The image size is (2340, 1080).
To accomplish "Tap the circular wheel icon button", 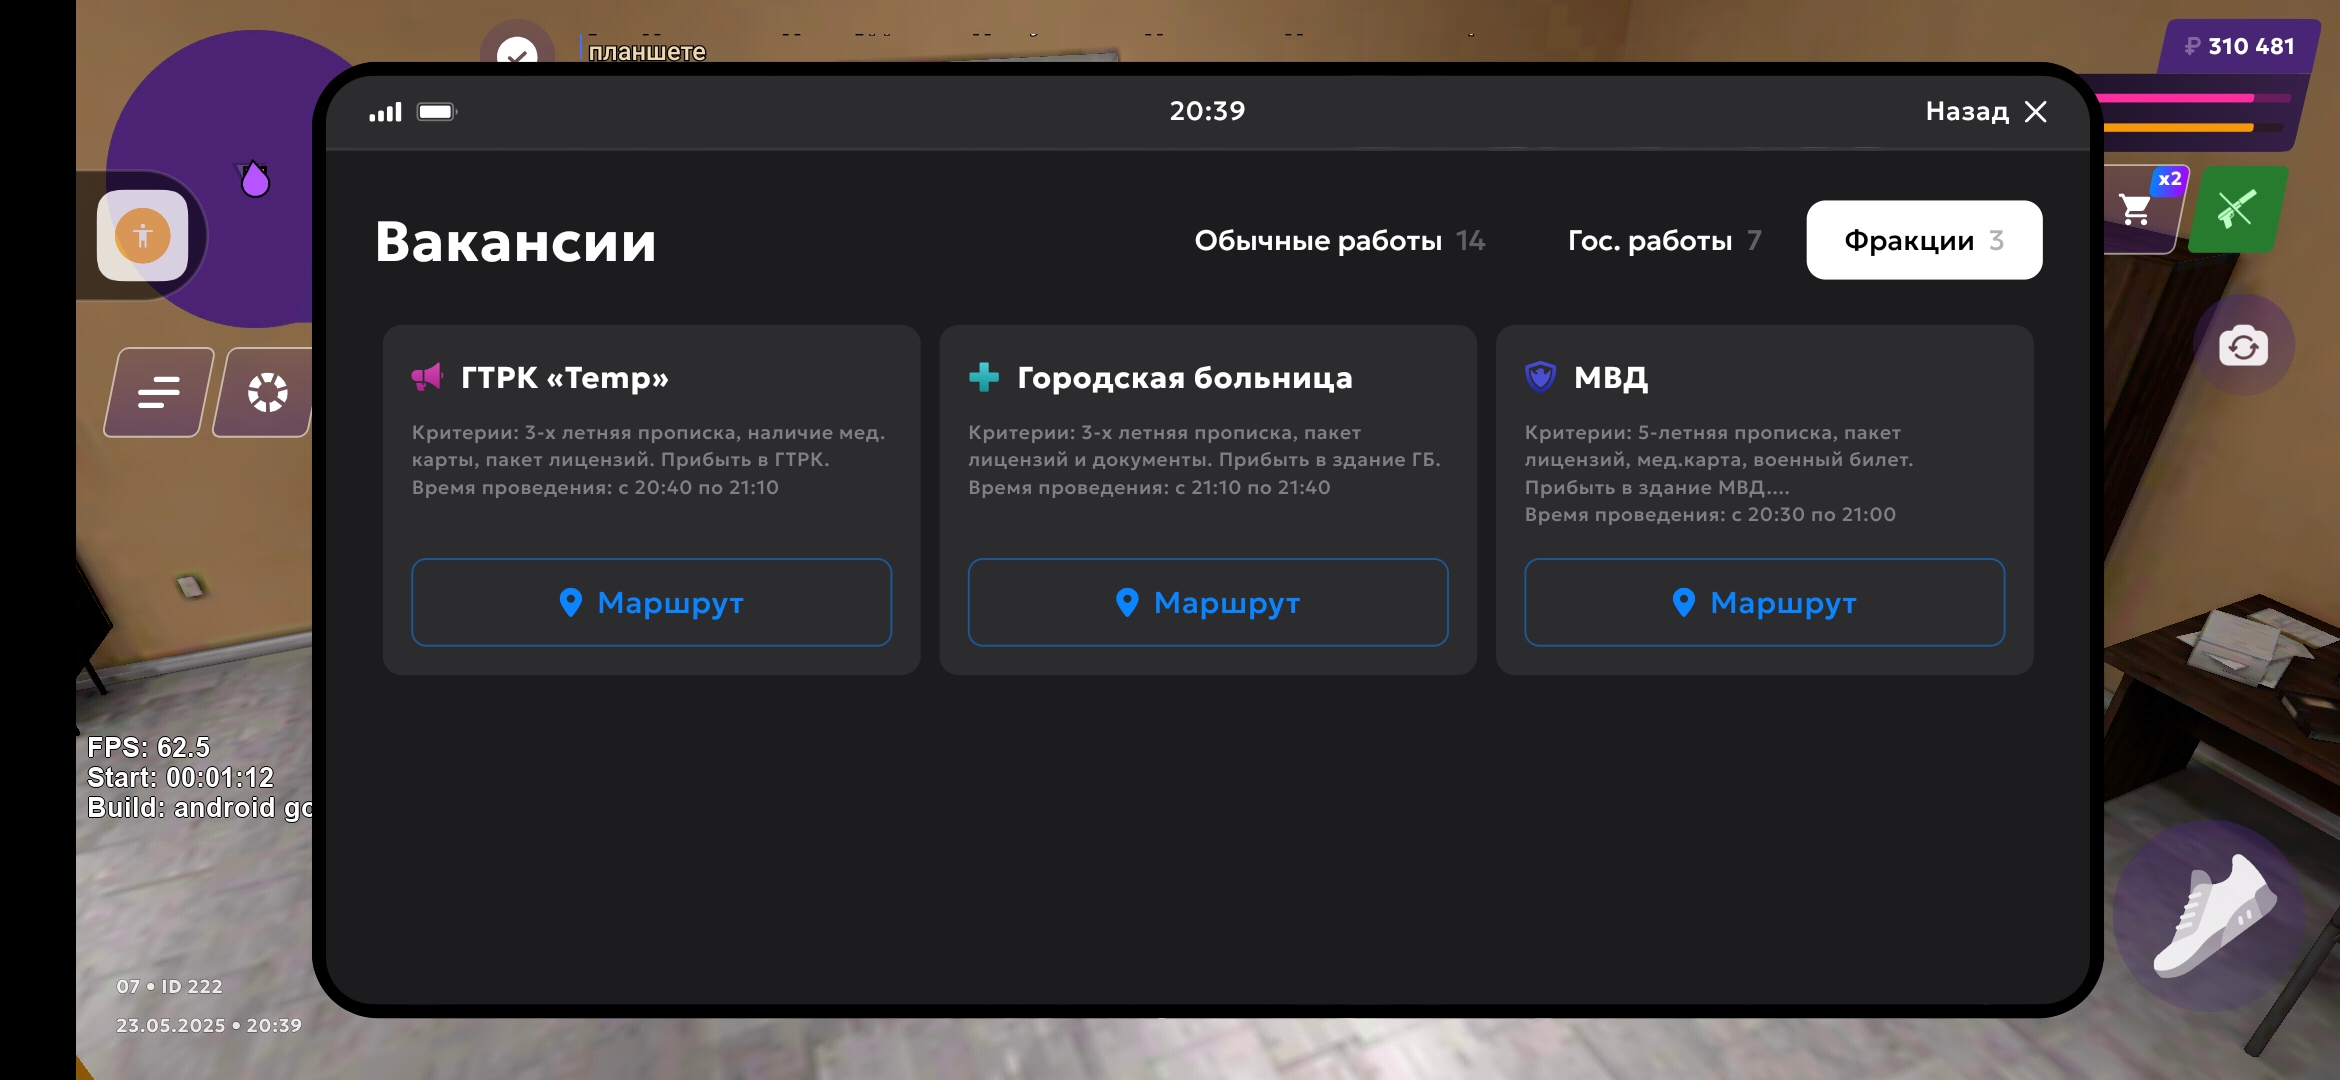I will click(267, 392).
